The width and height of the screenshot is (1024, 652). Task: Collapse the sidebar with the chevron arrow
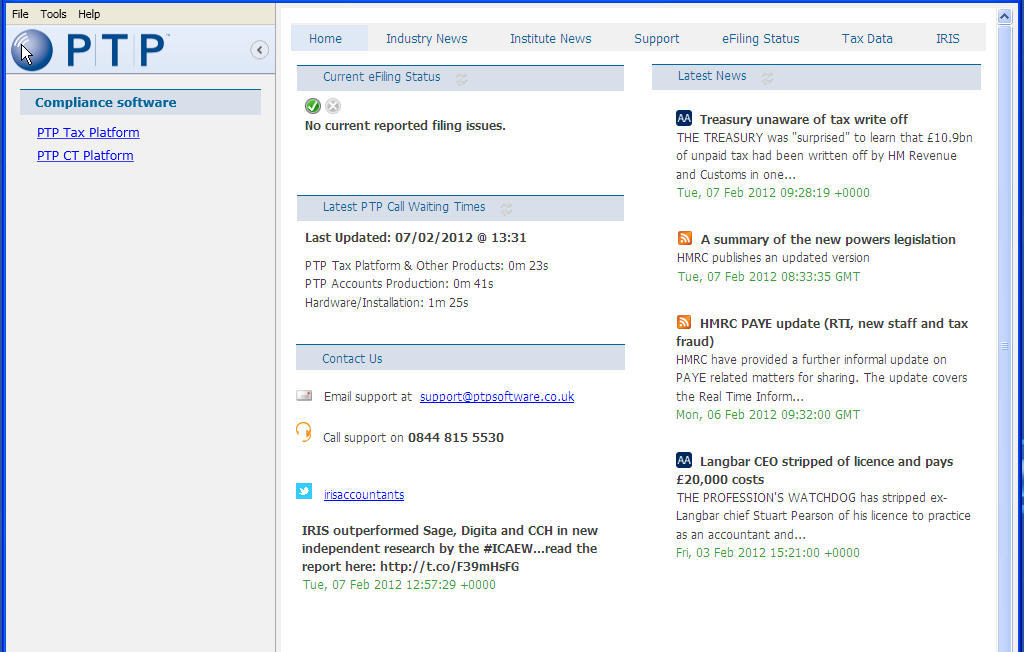point(259,49)
